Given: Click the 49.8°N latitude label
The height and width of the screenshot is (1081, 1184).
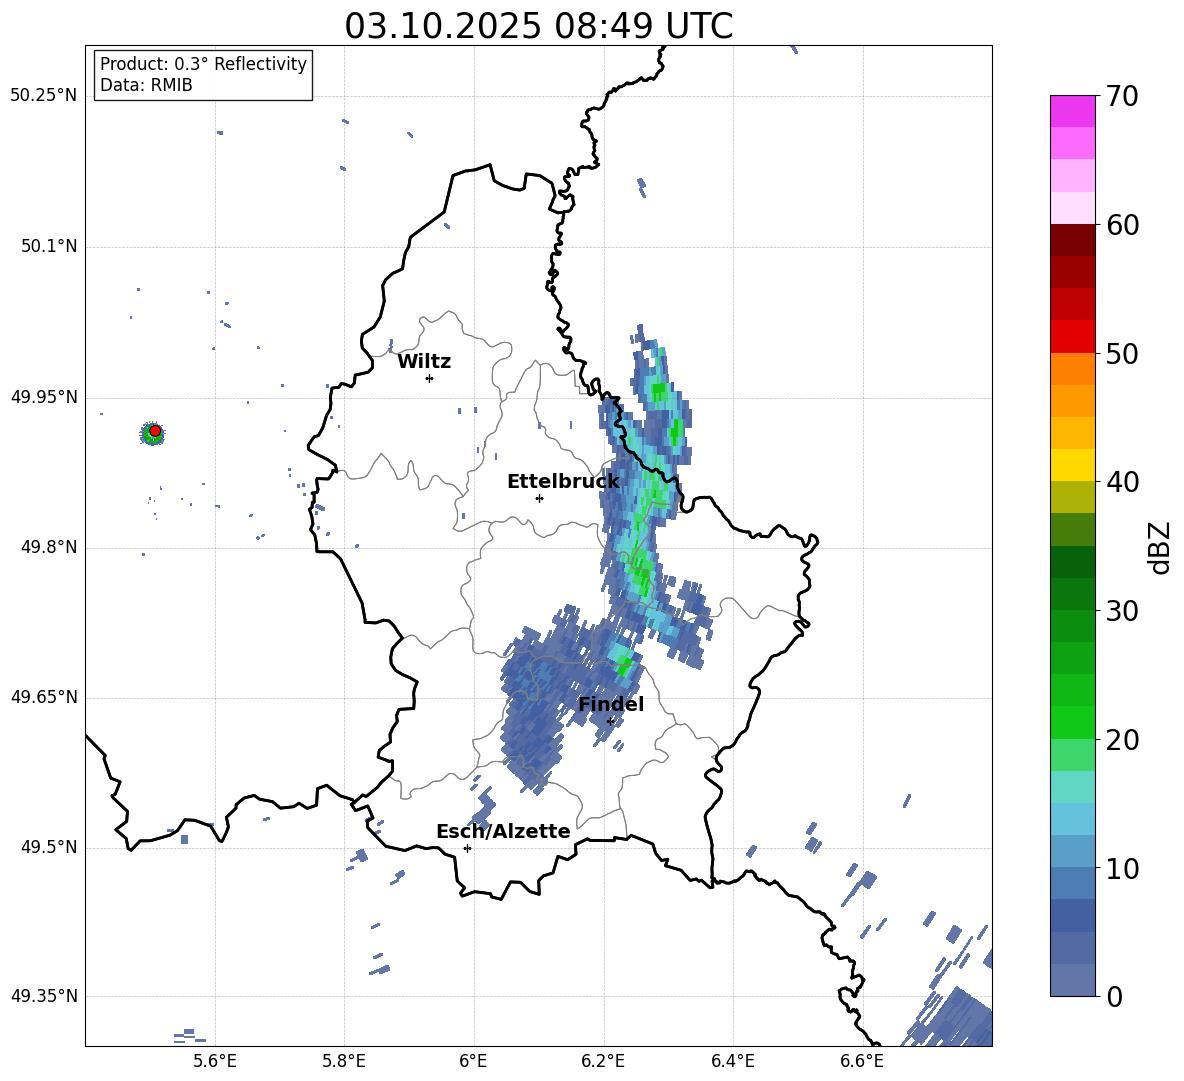Looking at the screenshot, I should click(48, 547).
